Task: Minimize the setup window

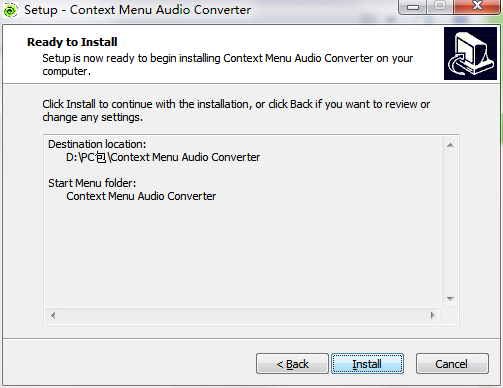Action: pyautogui.click(x=413, y=7)
